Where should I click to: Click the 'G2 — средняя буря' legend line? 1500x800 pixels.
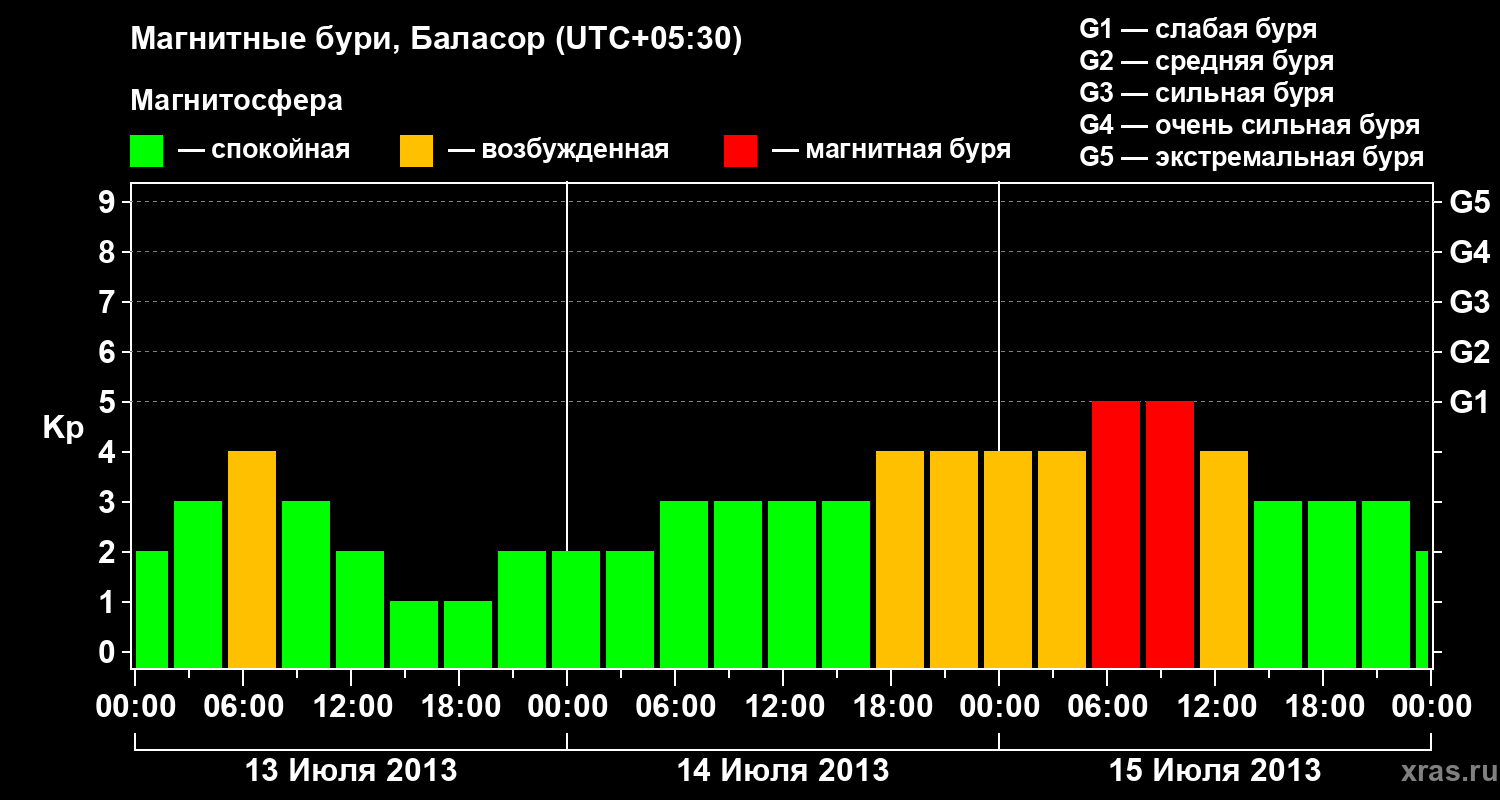[x=1207, y=61]
